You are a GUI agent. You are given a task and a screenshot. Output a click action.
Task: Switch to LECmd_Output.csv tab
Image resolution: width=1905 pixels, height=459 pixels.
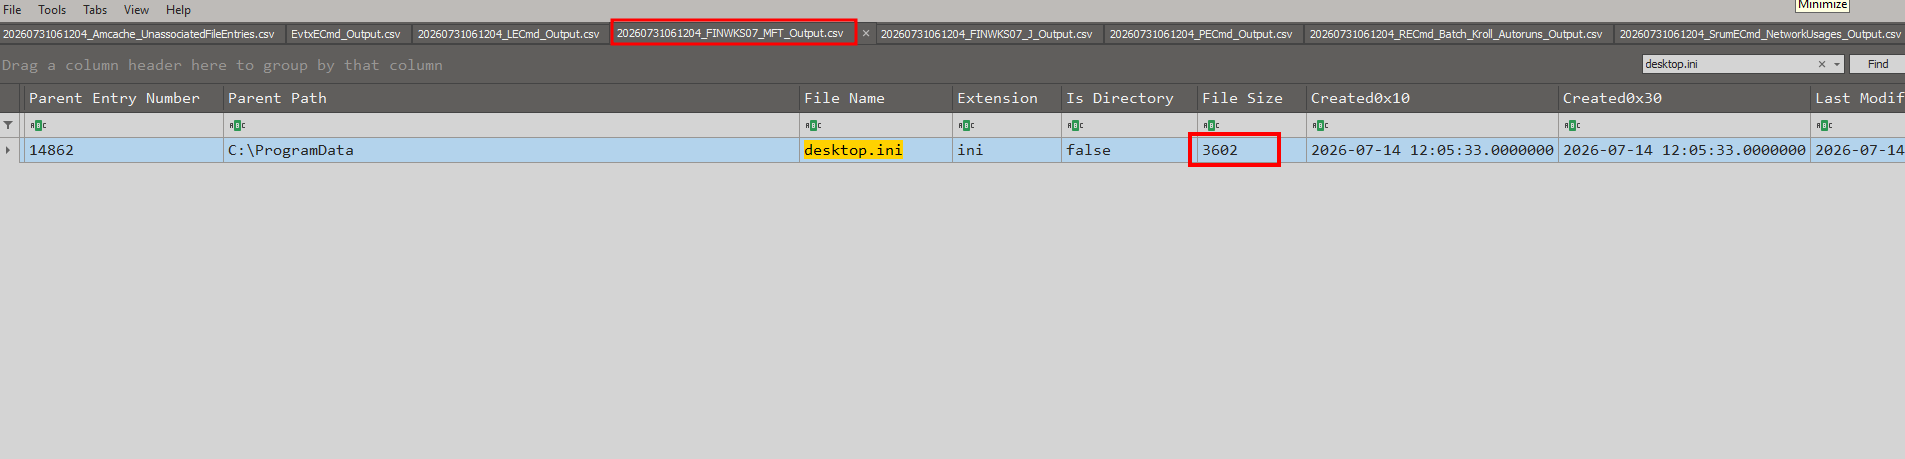(508, 34)
